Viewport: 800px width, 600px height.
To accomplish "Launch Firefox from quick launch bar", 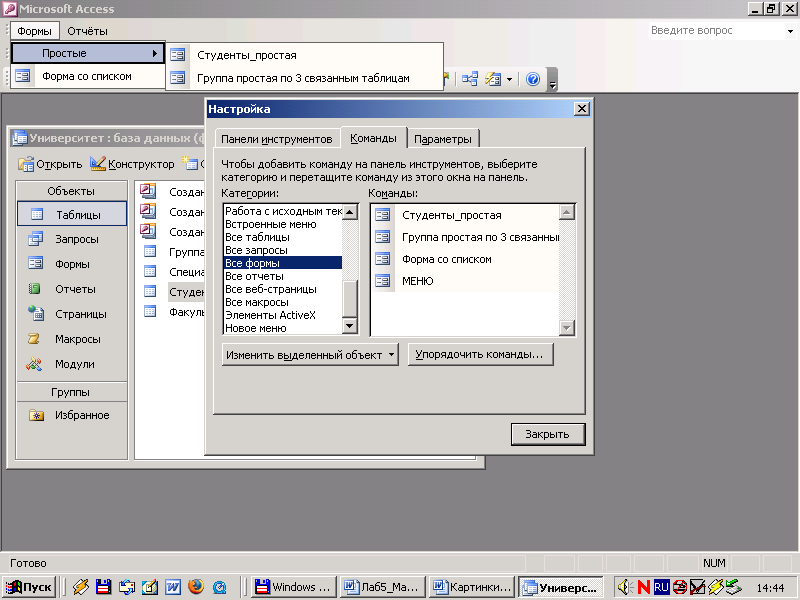I will click(195, 587).
